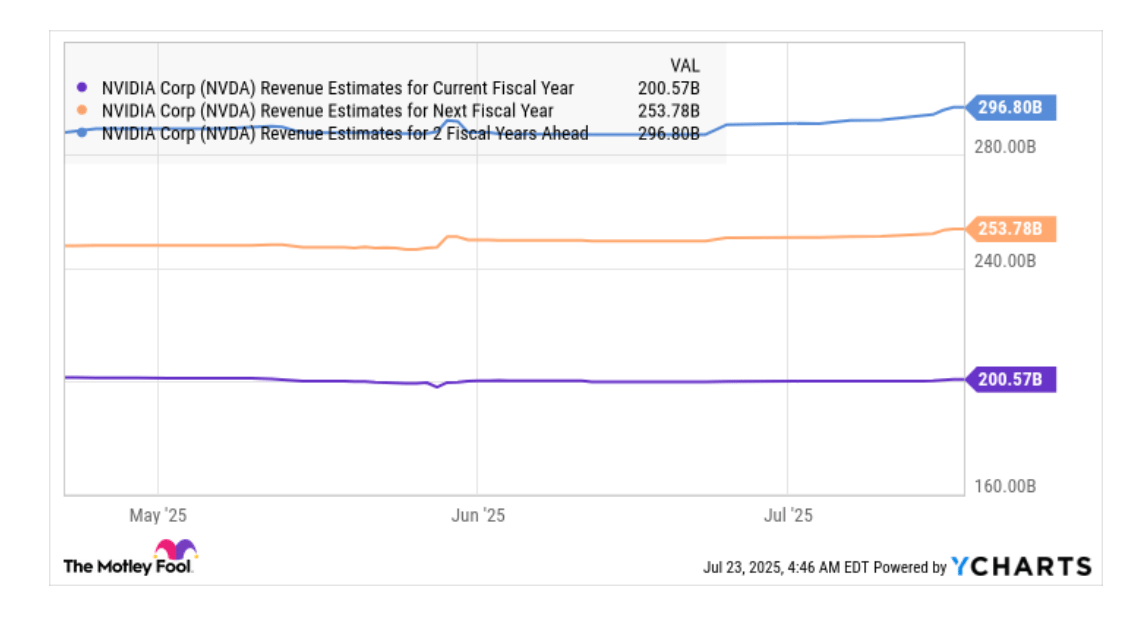1148x630 pixels.
Task: Click the YCharts logo
Action: (x=1021, y=566)
